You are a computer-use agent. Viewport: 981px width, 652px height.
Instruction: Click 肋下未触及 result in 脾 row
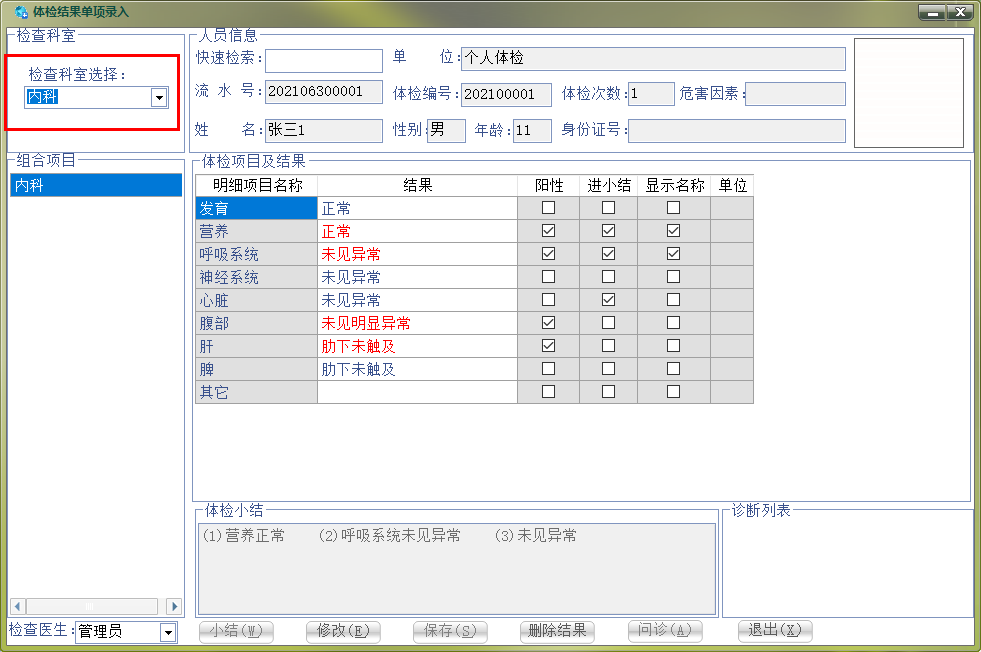pos(417,369)
